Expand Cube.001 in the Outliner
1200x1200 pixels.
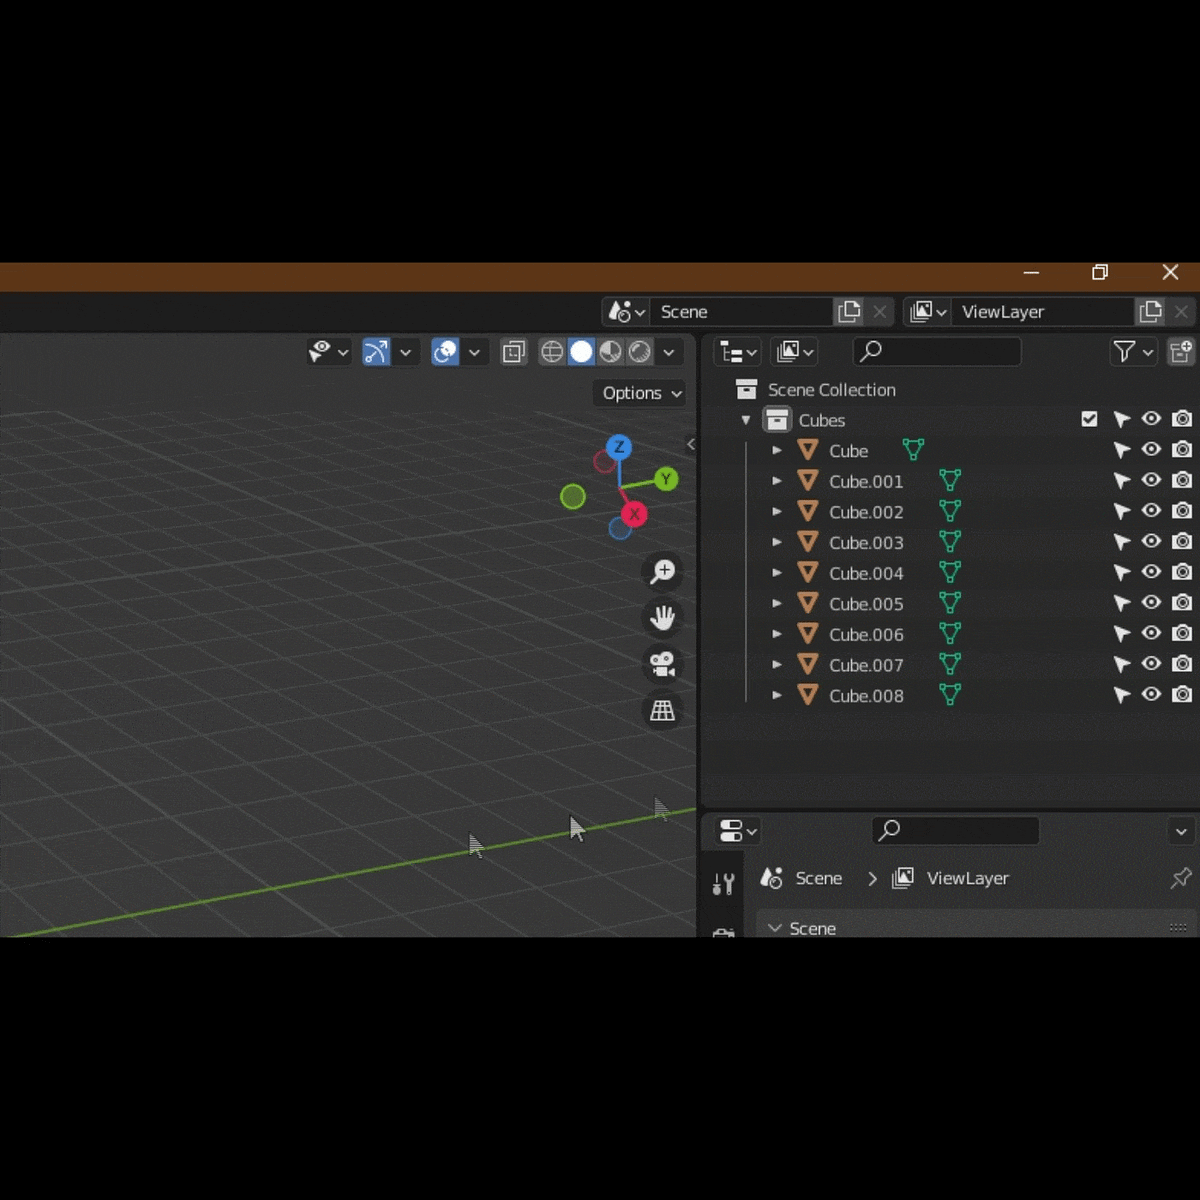(x=777, y=481)
